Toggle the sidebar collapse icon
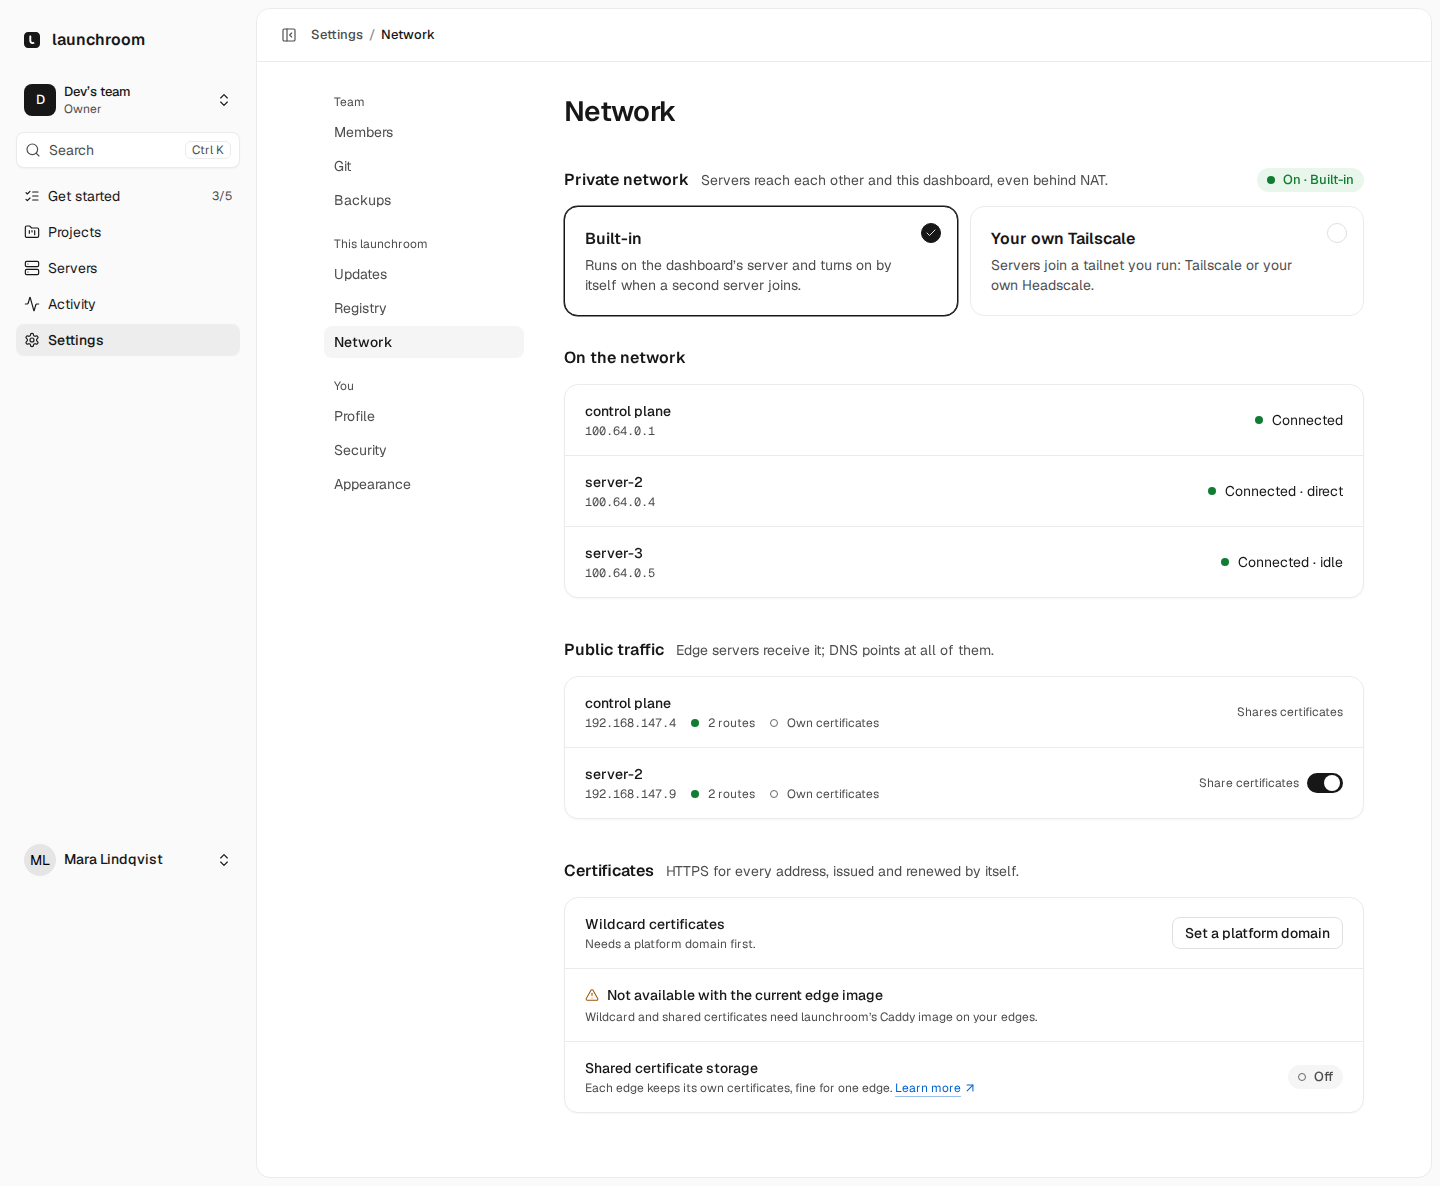This screenshot has height=1186, width=1440. point(289,35)
